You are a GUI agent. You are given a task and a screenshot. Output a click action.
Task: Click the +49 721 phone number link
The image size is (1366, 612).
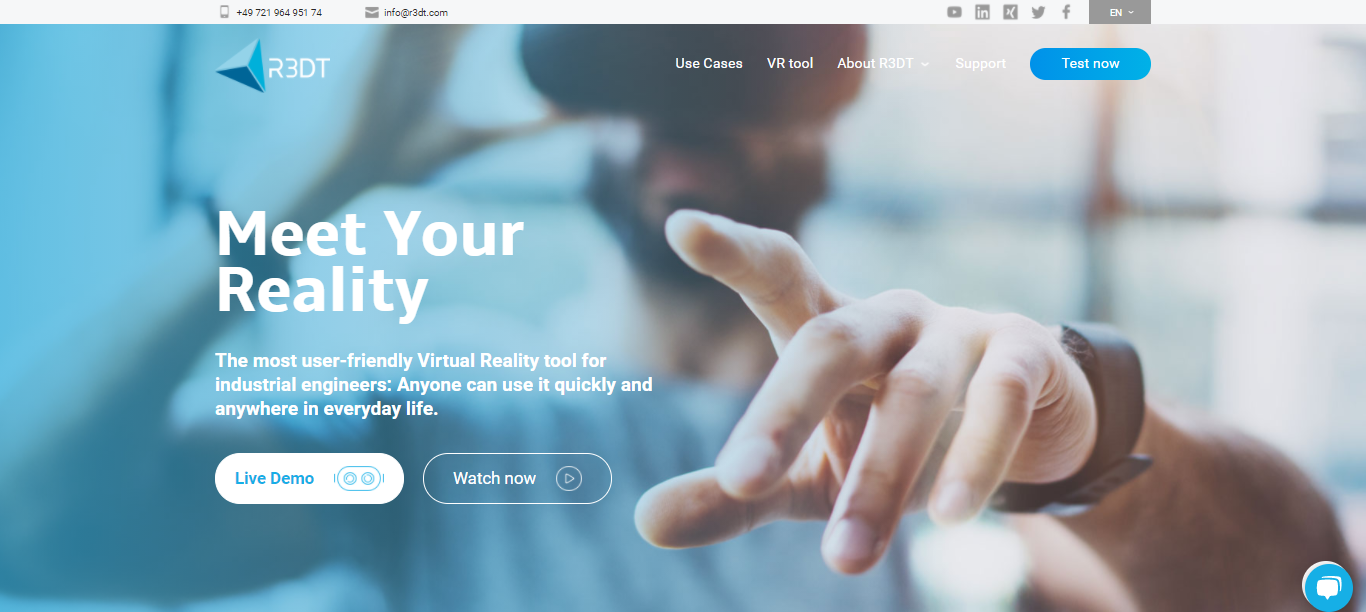279,12
